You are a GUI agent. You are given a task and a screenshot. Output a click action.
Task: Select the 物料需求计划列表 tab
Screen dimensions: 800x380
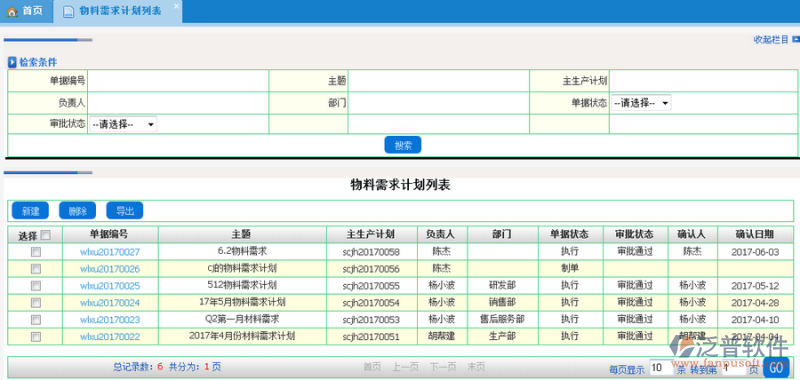click(x=117, y=11)
